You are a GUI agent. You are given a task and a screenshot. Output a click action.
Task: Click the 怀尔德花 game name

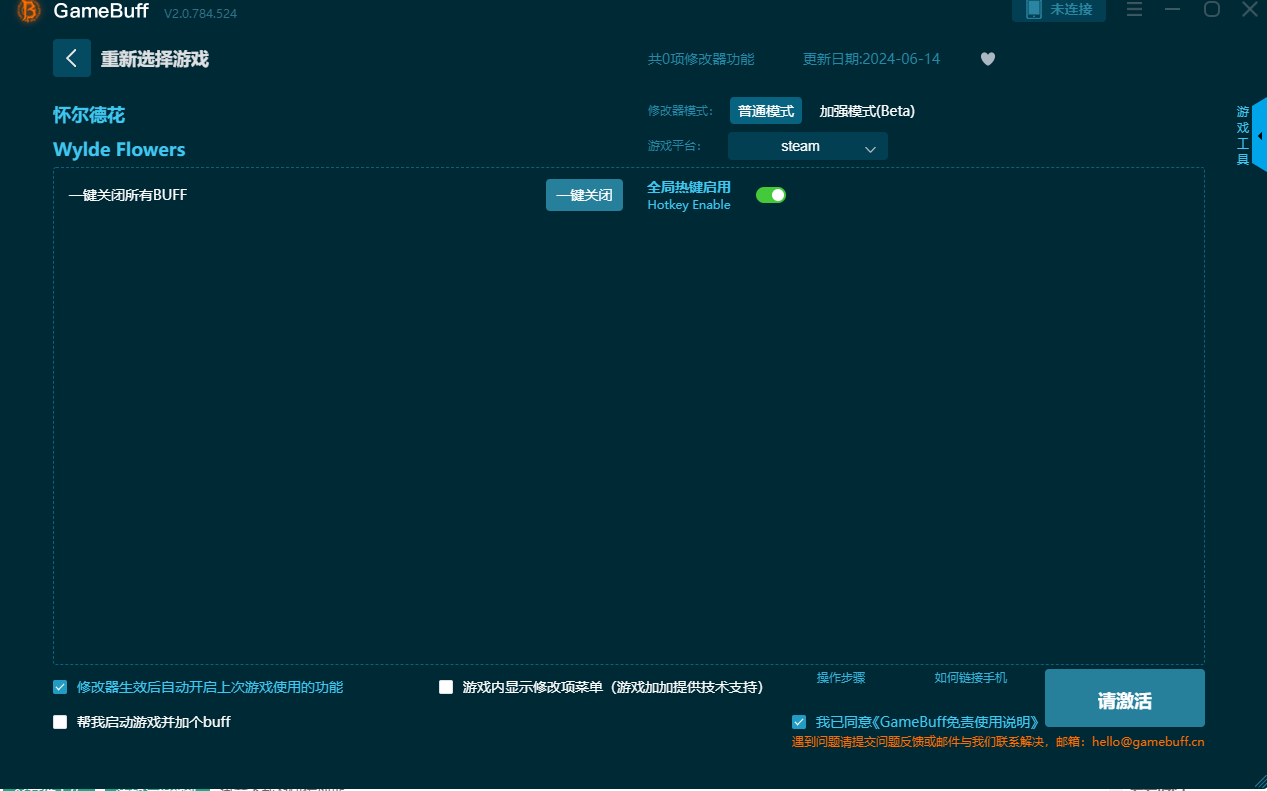(89, 115)
